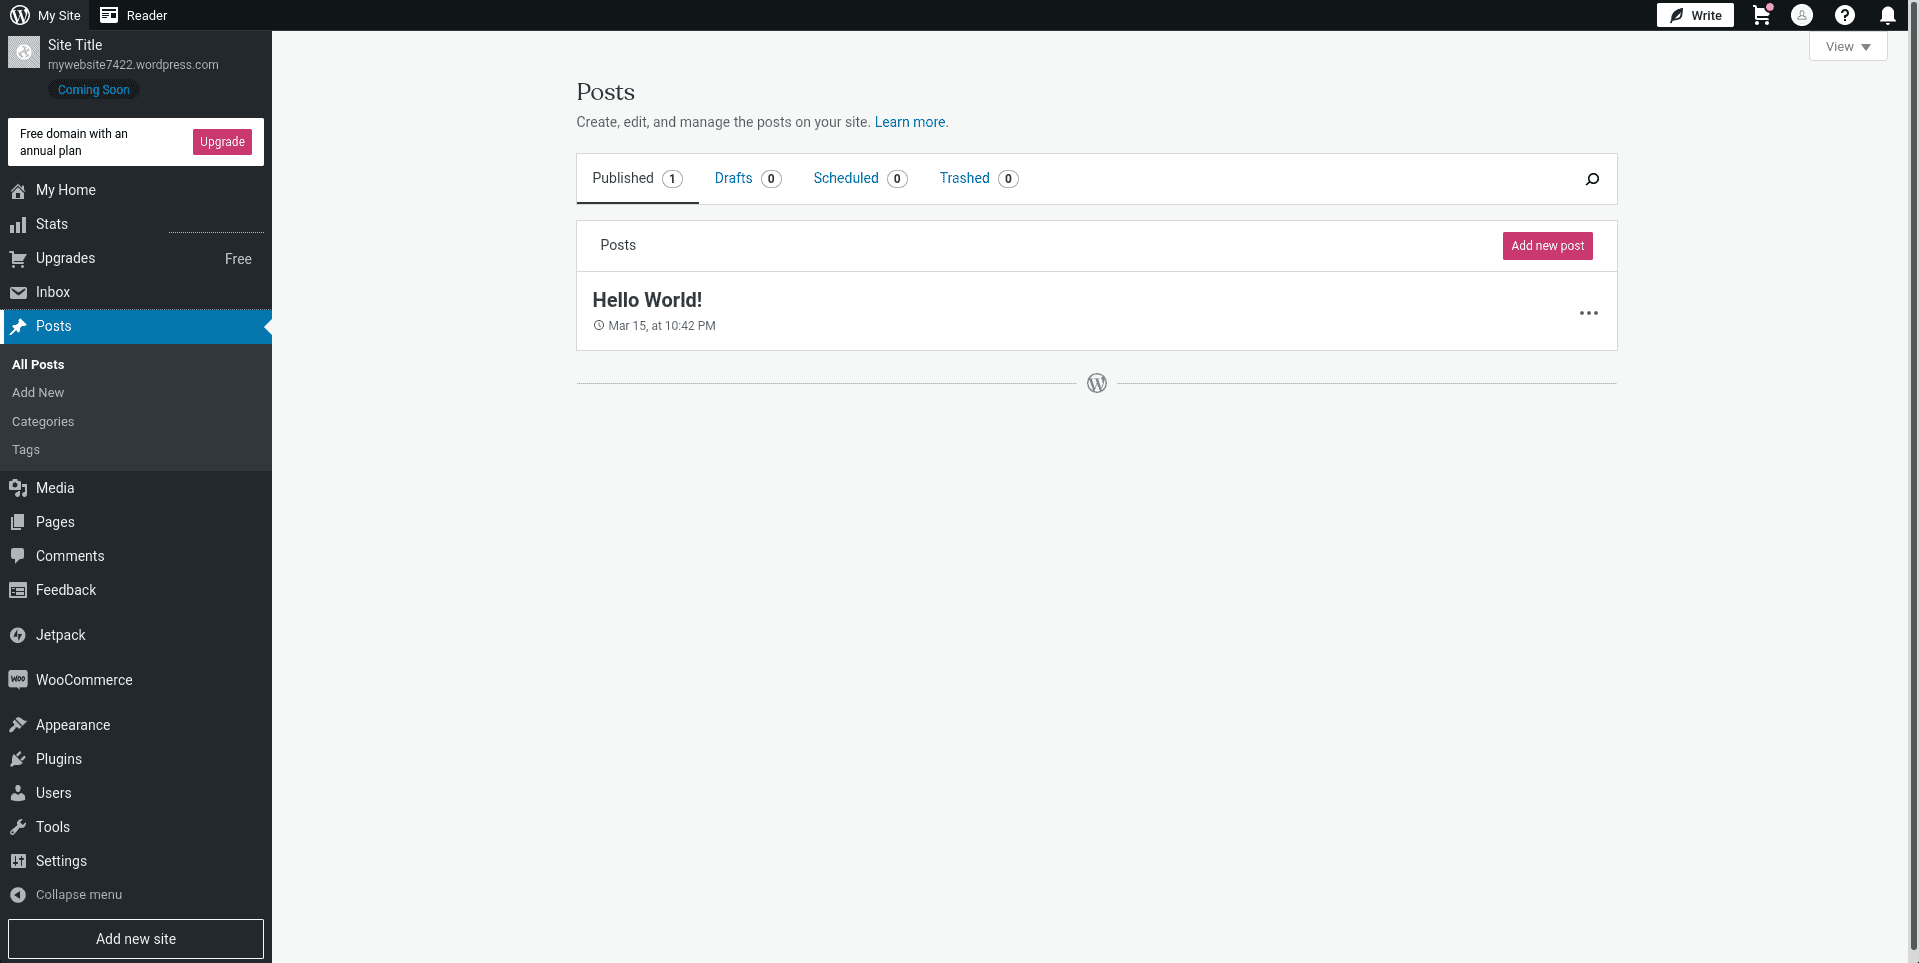Click the Collapse menu arrow icon
1919x963 pixels.
(18, 895)
